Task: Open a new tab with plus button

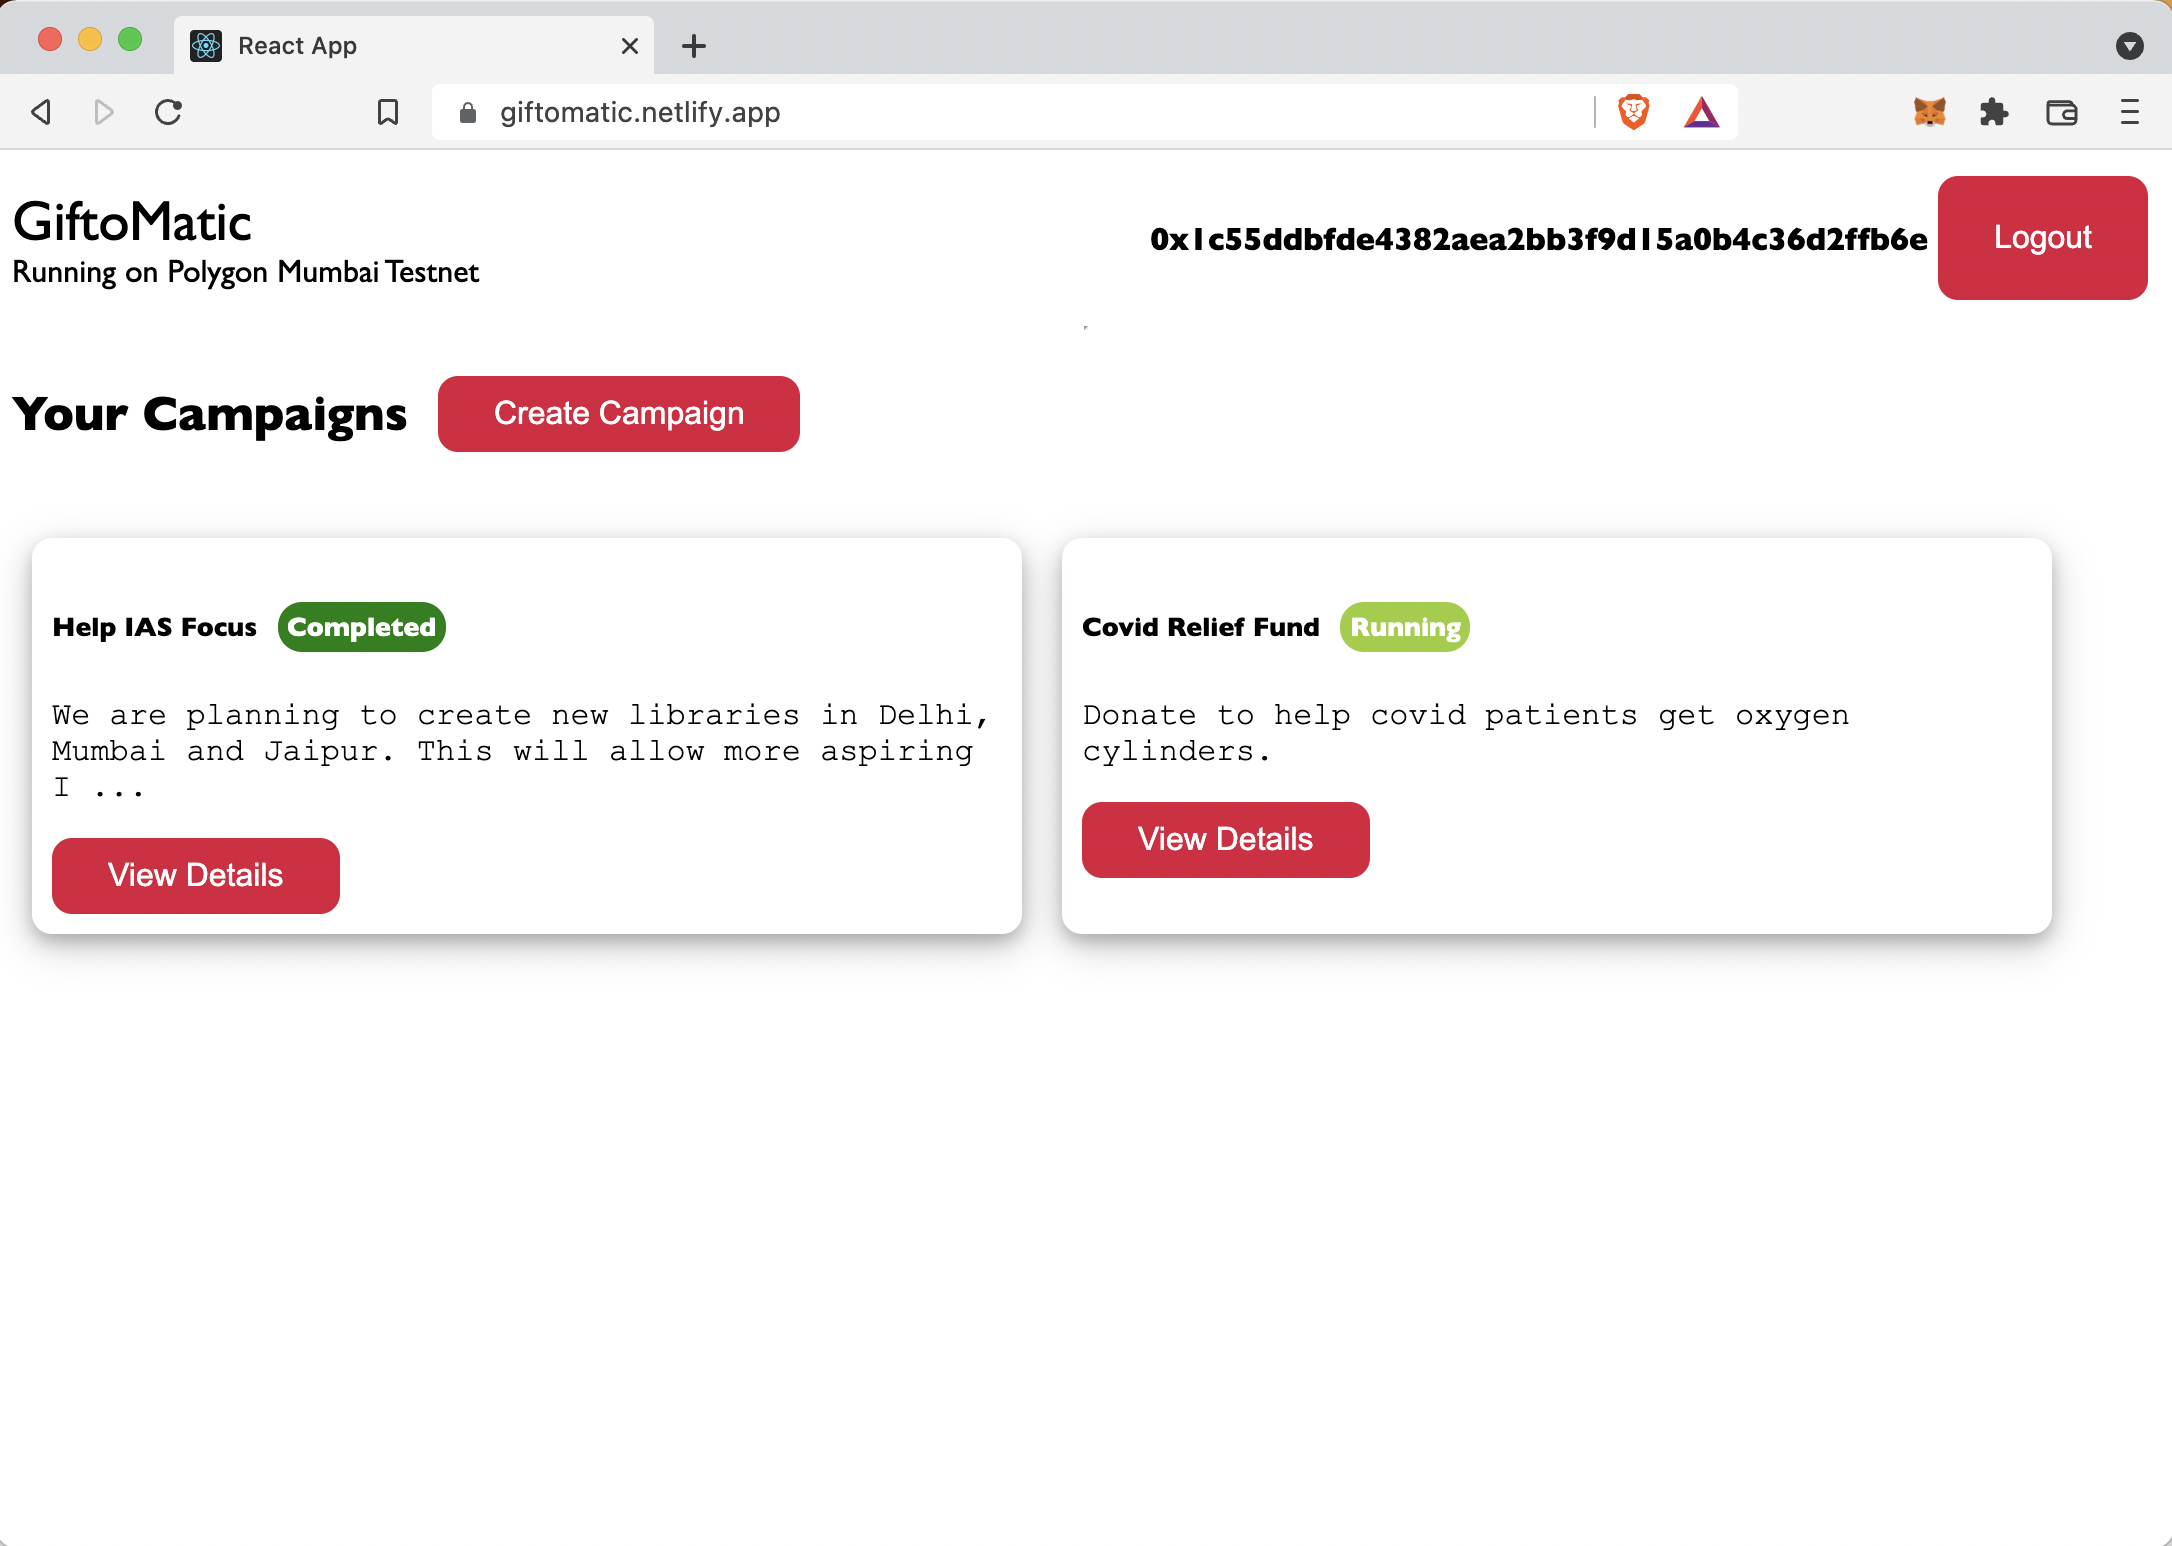Action: tap(693, 46)
